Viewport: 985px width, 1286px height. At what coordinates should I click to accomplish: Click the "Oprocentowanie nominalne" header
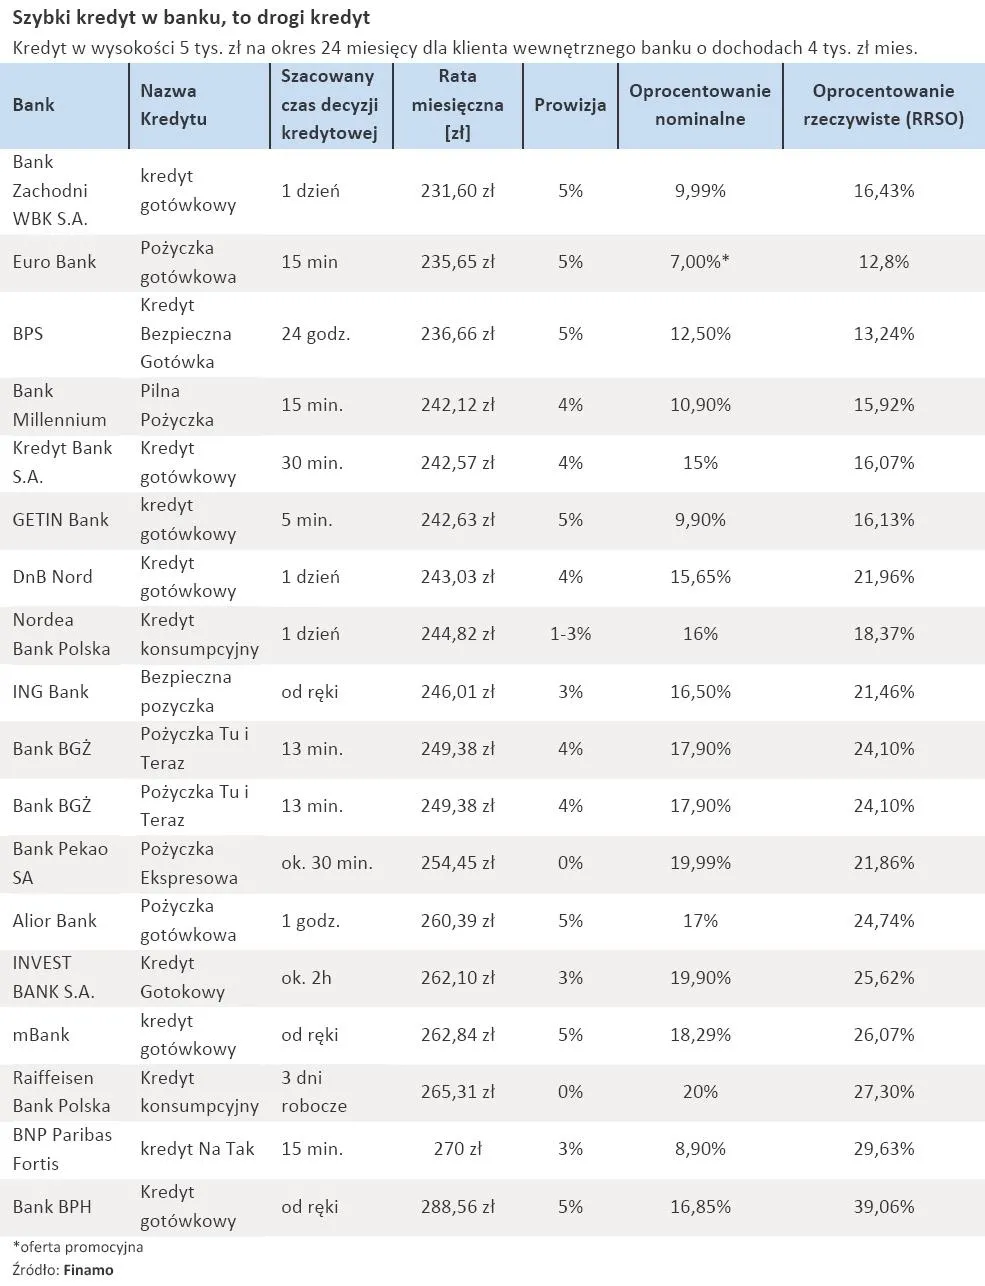[700, 105]
